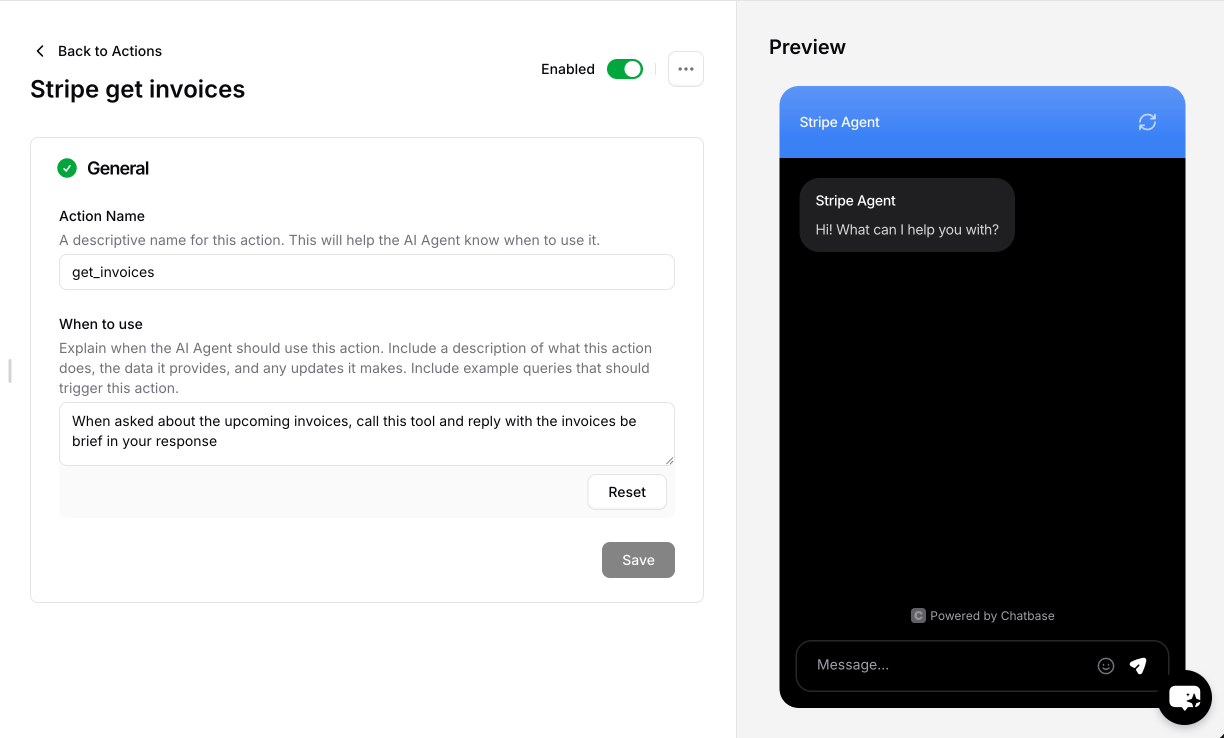Click the General section title
The image size is (1224, 738).
(x=118, y=168)
